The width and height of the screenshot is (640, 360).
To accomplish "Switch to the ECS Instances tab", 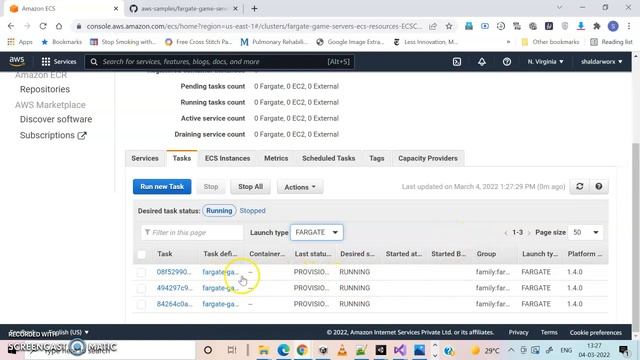I will tap(227, 158).
